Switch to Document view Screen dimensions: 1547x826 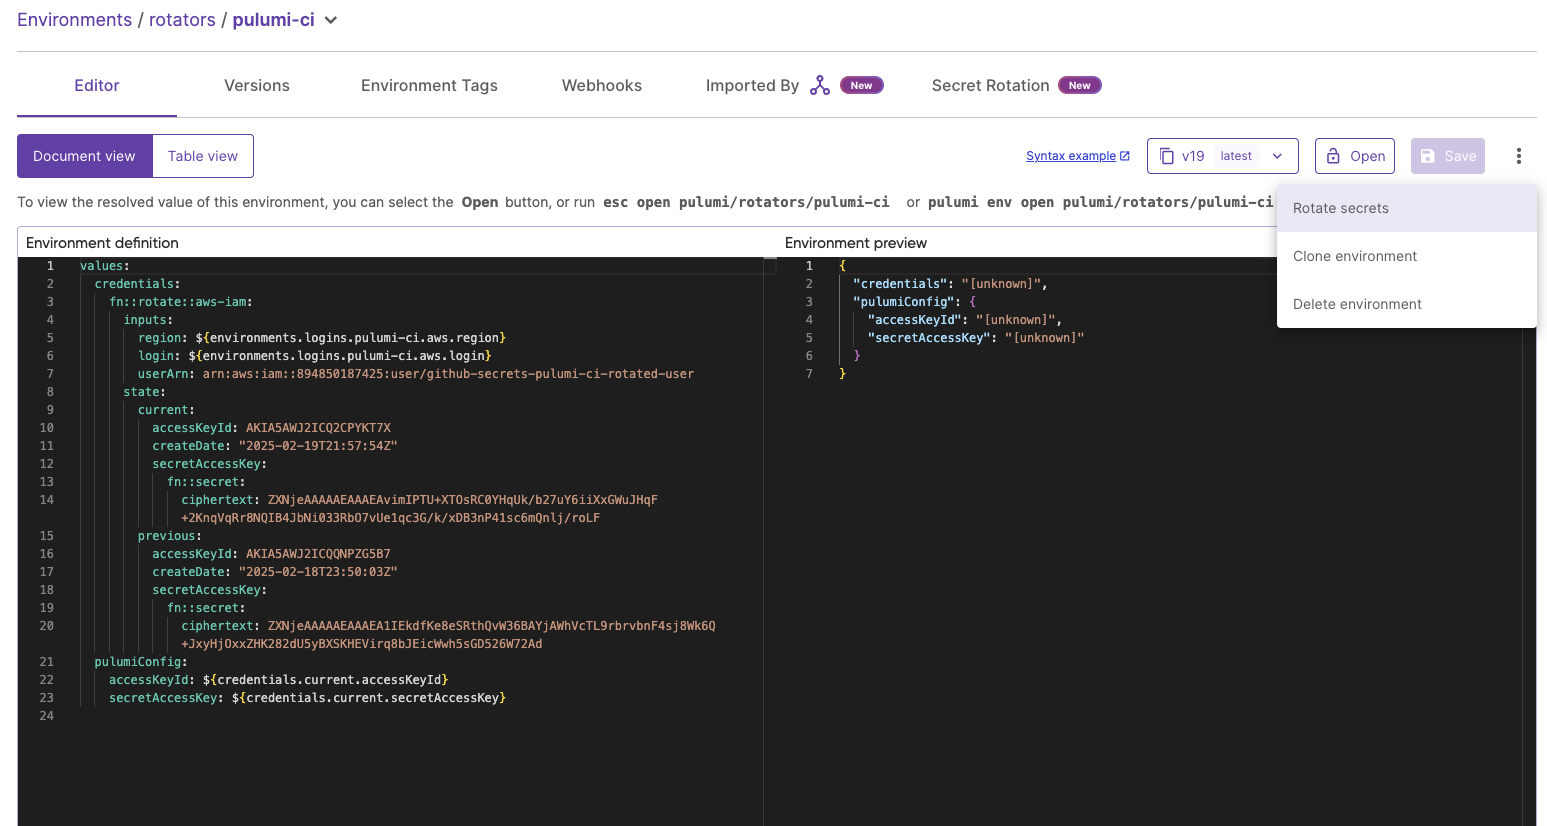[84, 156]
